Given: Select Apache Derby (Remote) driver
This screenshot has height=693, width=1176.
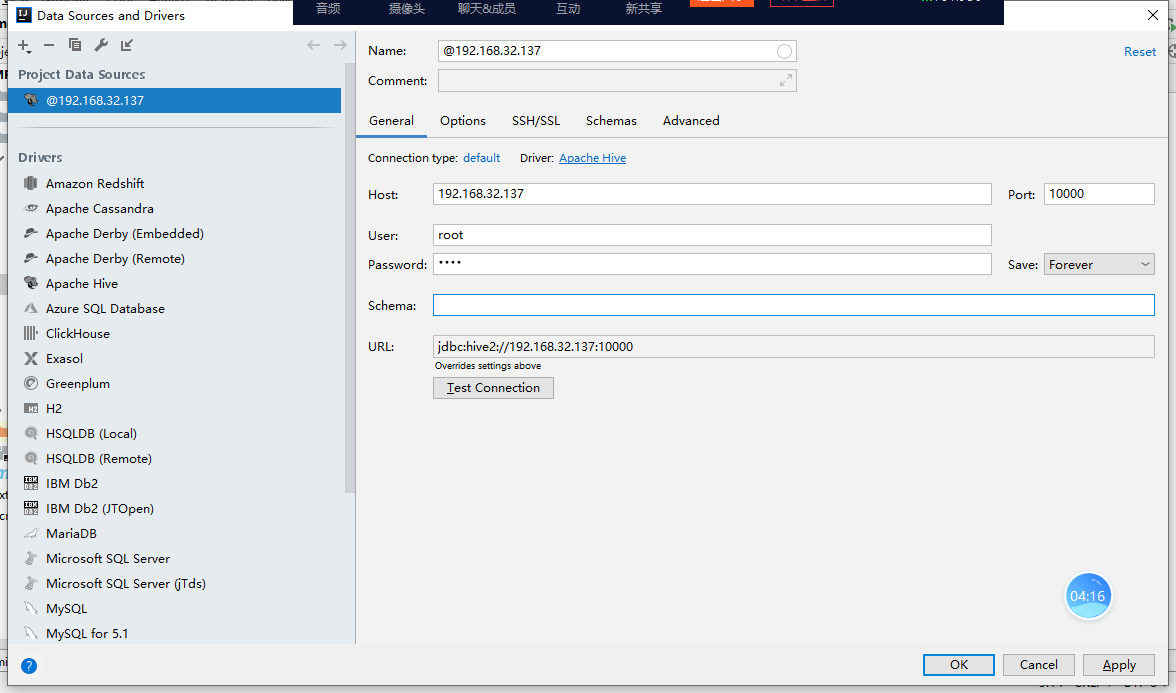Looking at the screenshot, I should click(x=115, y=258).
